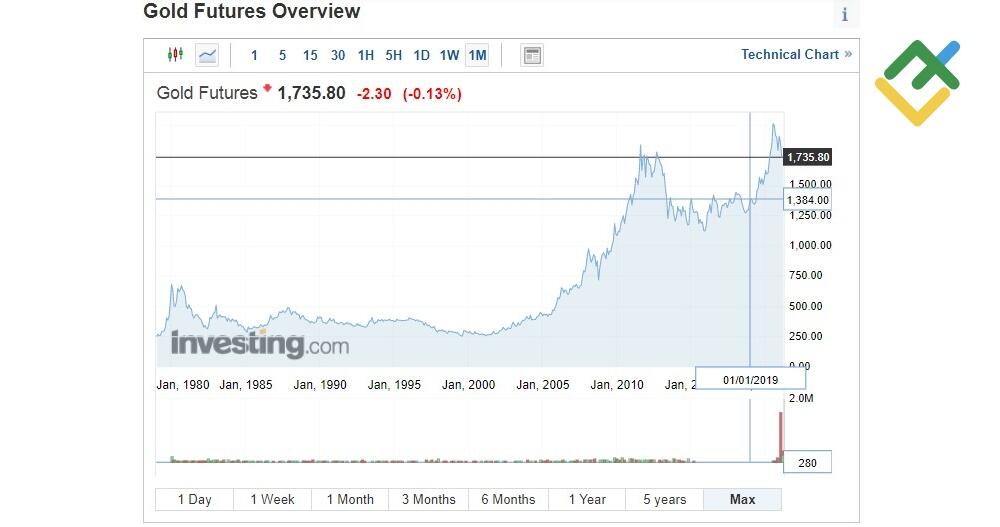This screenshot has width=1000, height=527.
Task: Click the info icon beside Gold Futures Overview
Action: [x=845, y=14]
